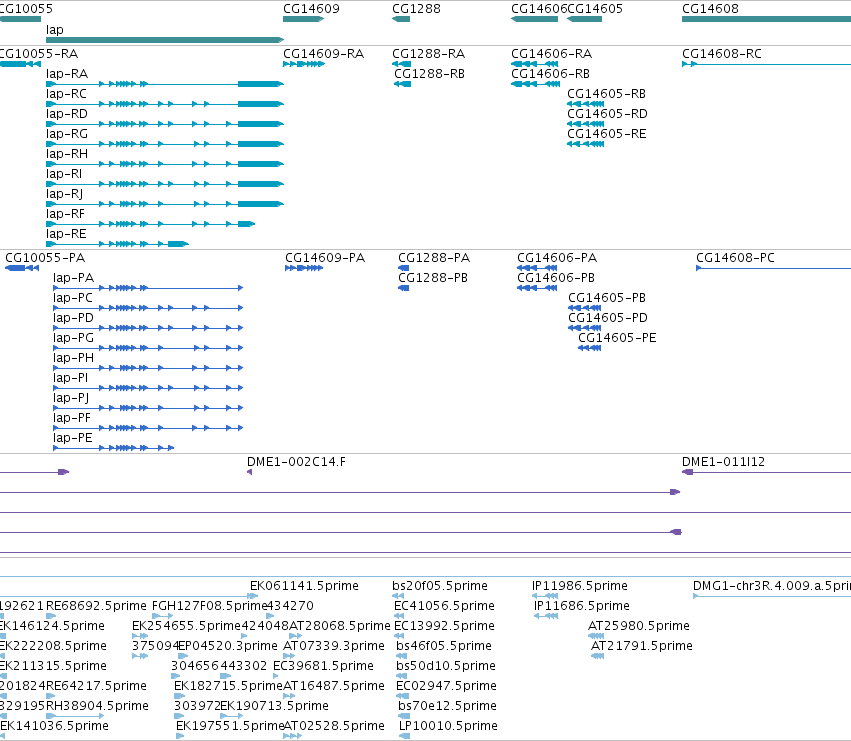
Task: Select the lap-RJ transcript label
Action: [65, 194]
